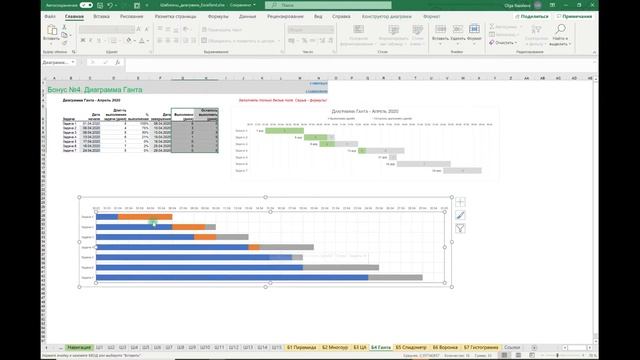Toggle Italic formatting (К)
640x360 pixels.
91,40
